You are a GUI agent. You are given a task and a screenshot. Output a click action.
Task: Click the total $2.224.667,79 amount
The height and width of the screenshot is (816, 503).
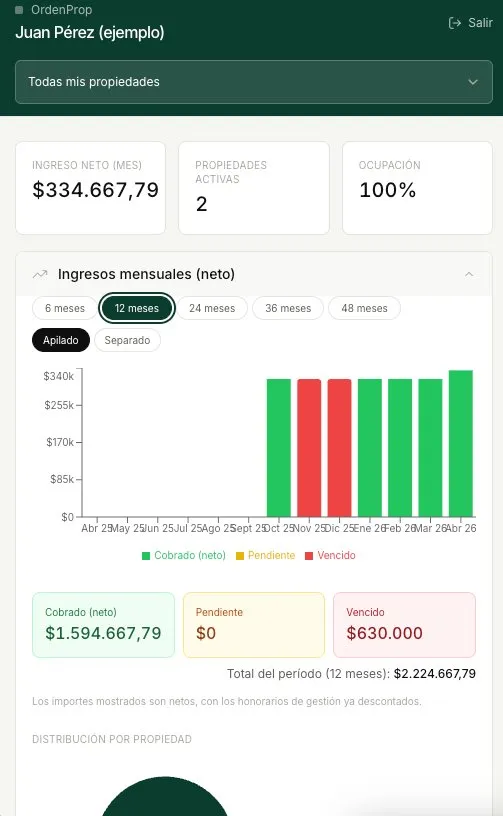coord(435,674)
